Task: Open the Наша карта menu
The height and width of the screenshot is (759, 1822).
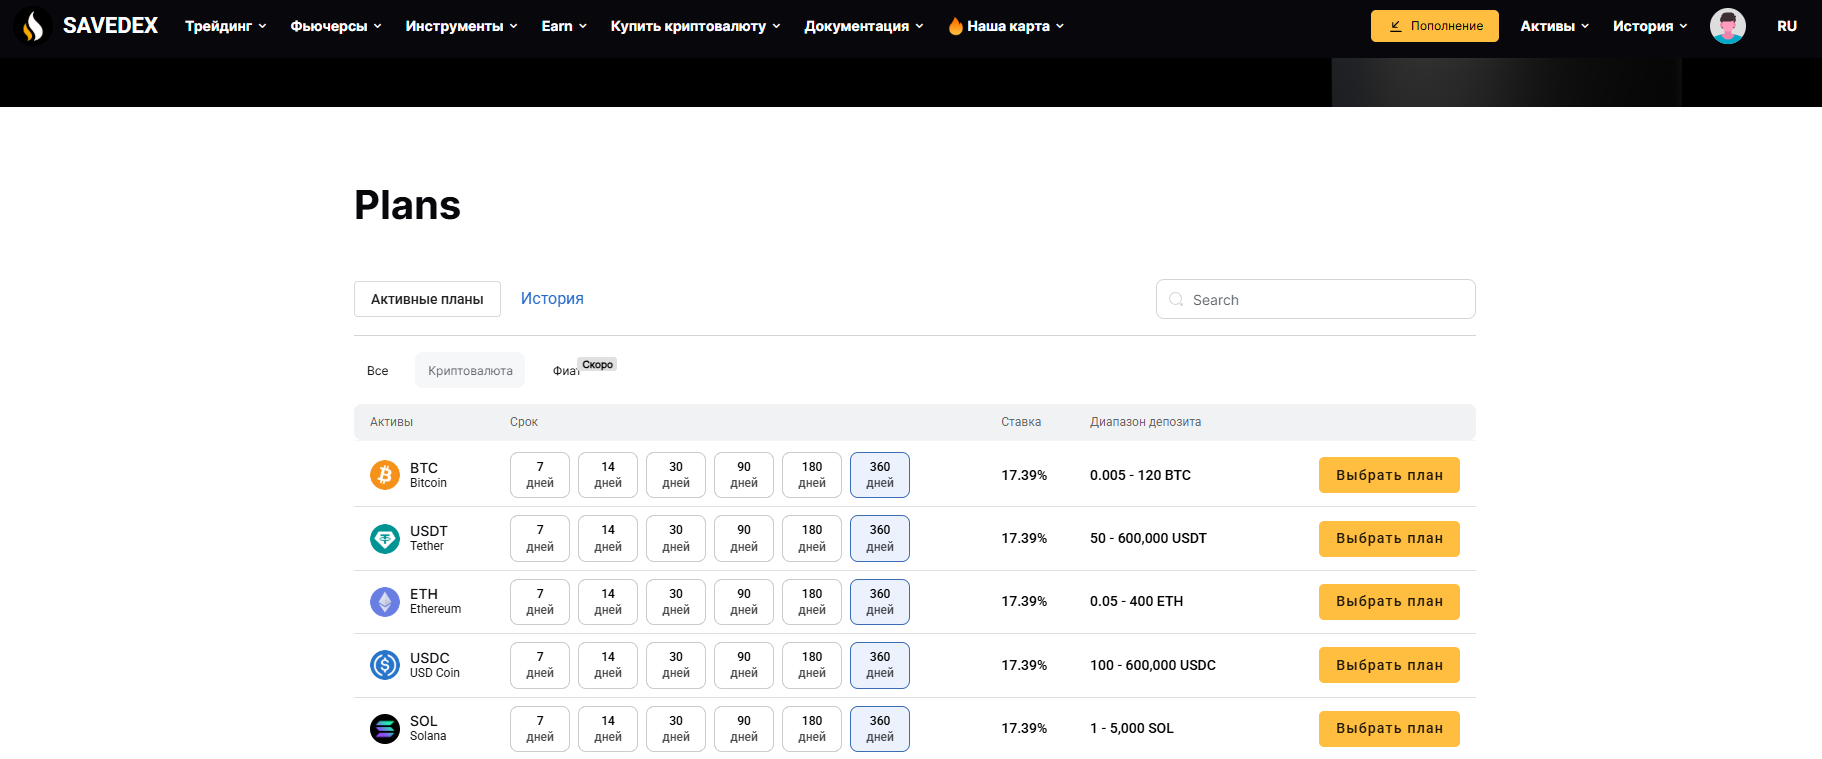Action: point(1006,26)
